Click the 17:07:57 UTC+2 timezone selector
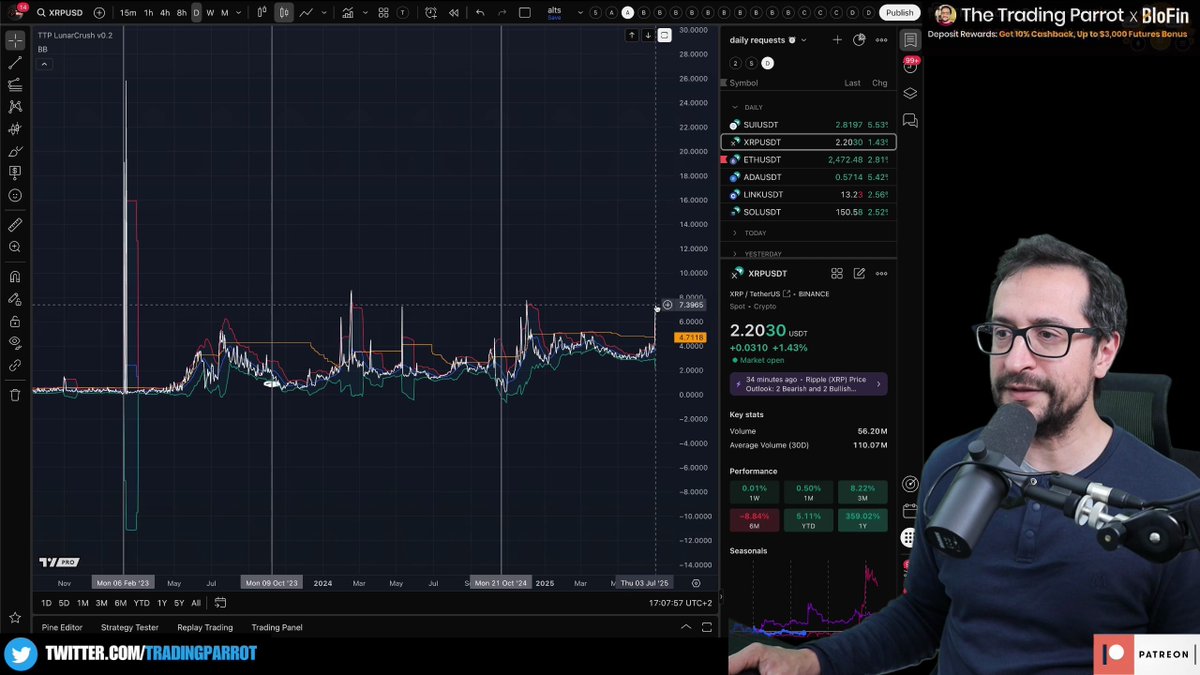The image size is (1200, 675). 680,603
